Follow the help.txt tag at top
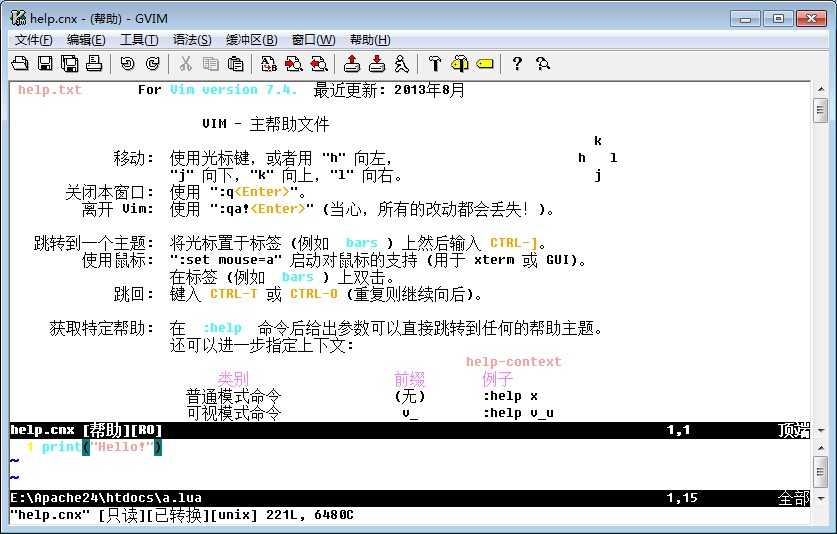 tap(50, 90)
